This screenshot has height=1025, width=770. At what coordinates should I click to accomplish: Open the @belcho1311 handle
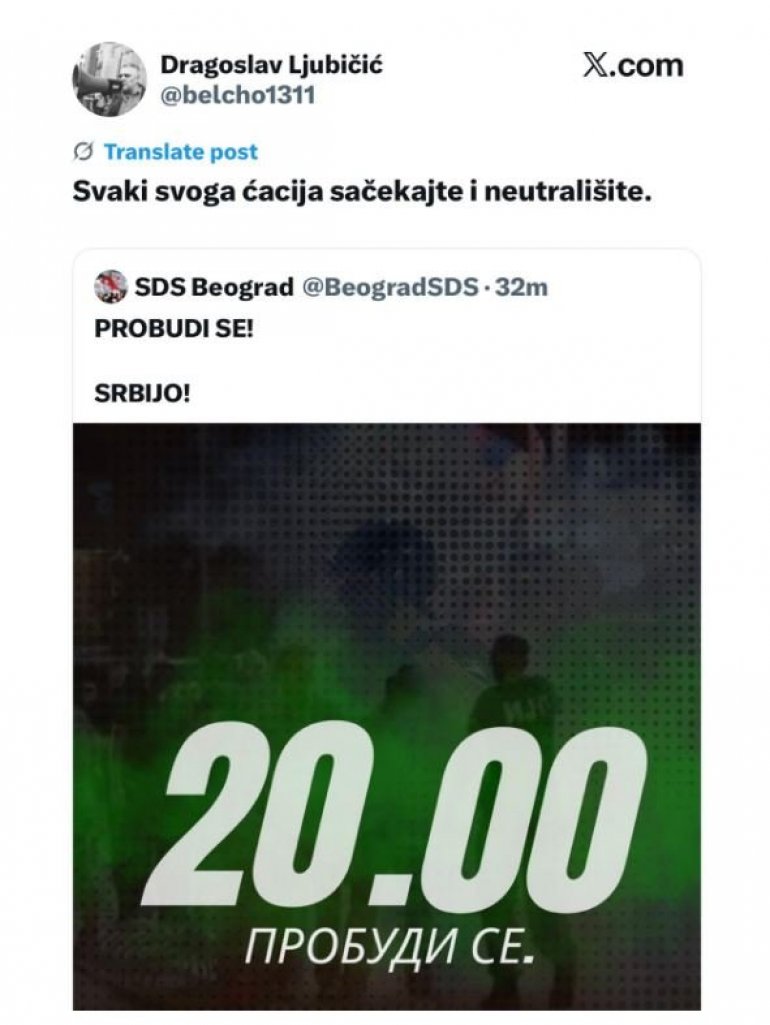pos(238,95)
